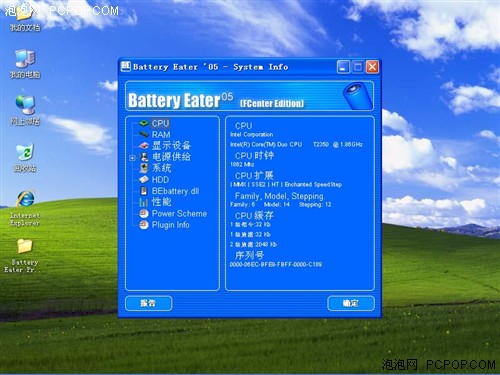Viewport: 500px width, 375px height.
Task: Open 我的电脑 desktop icon
Action: (25, 64)
